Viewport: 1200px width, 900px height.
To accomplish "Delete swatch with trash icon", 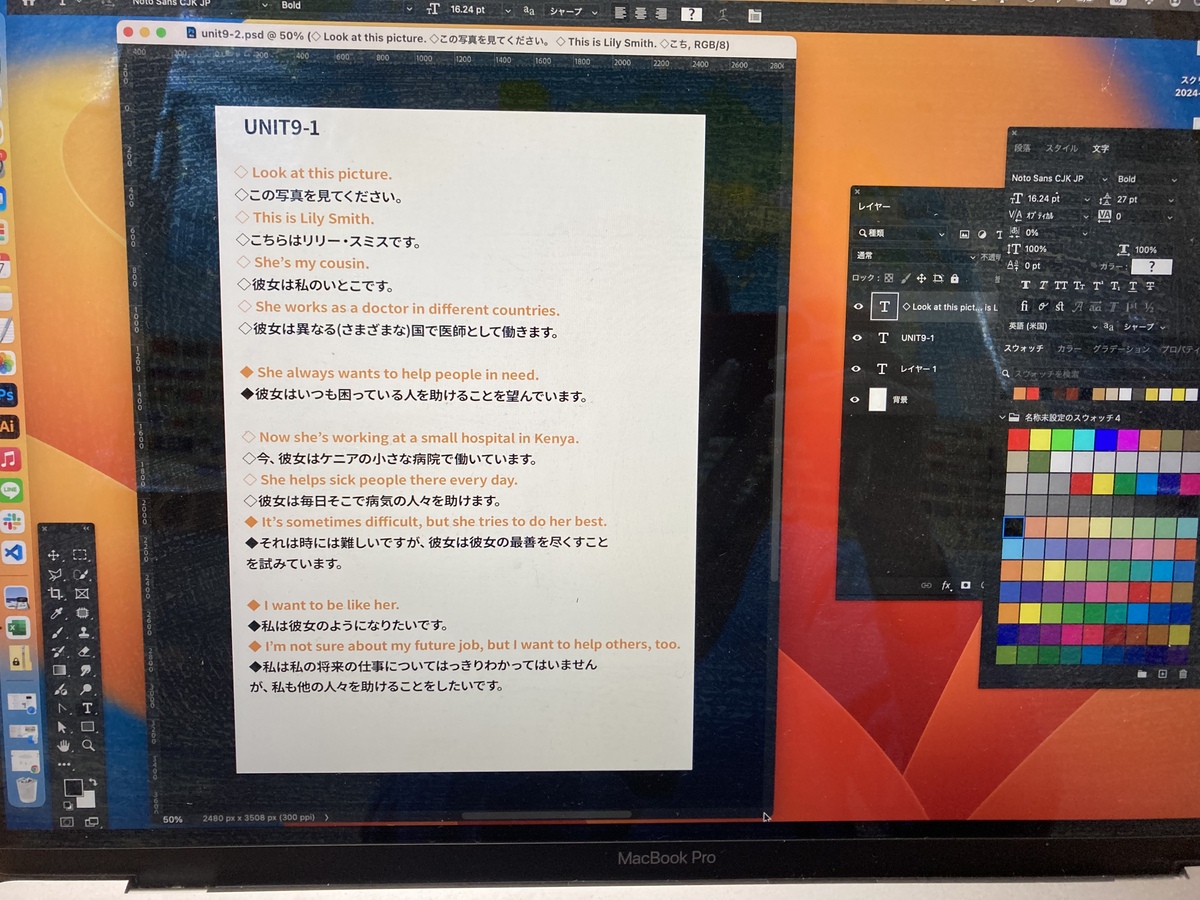I will click(1183, 674).
